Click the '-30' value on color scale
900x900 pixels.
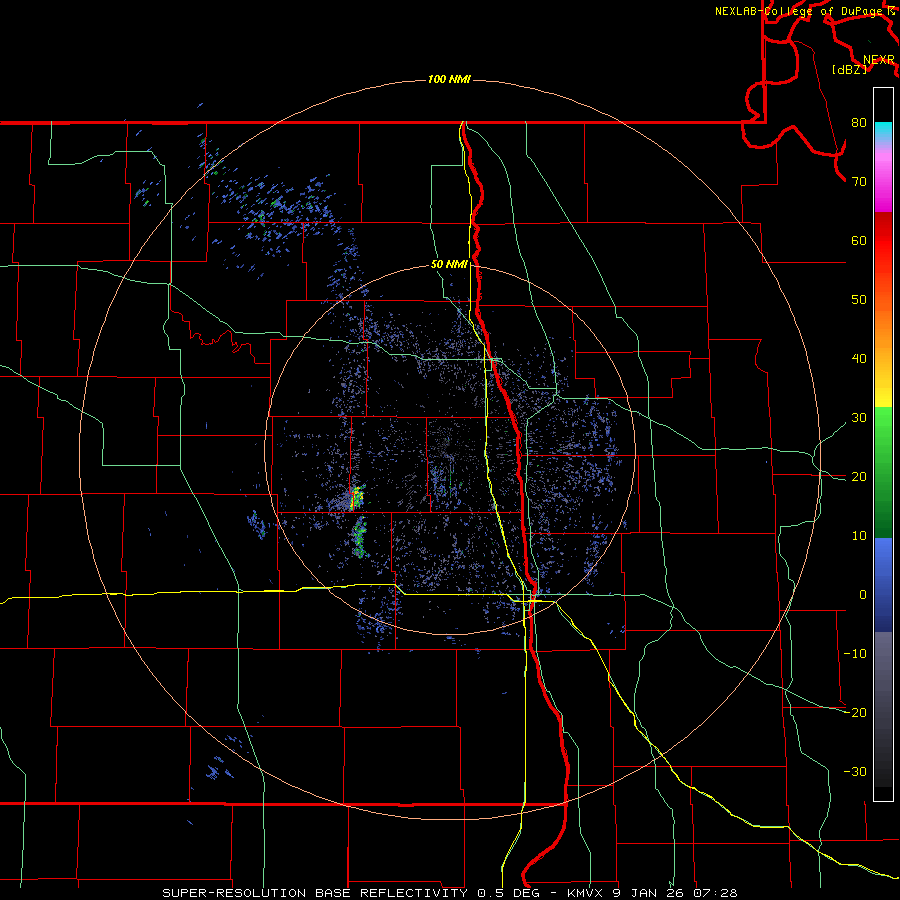point(855,772)
